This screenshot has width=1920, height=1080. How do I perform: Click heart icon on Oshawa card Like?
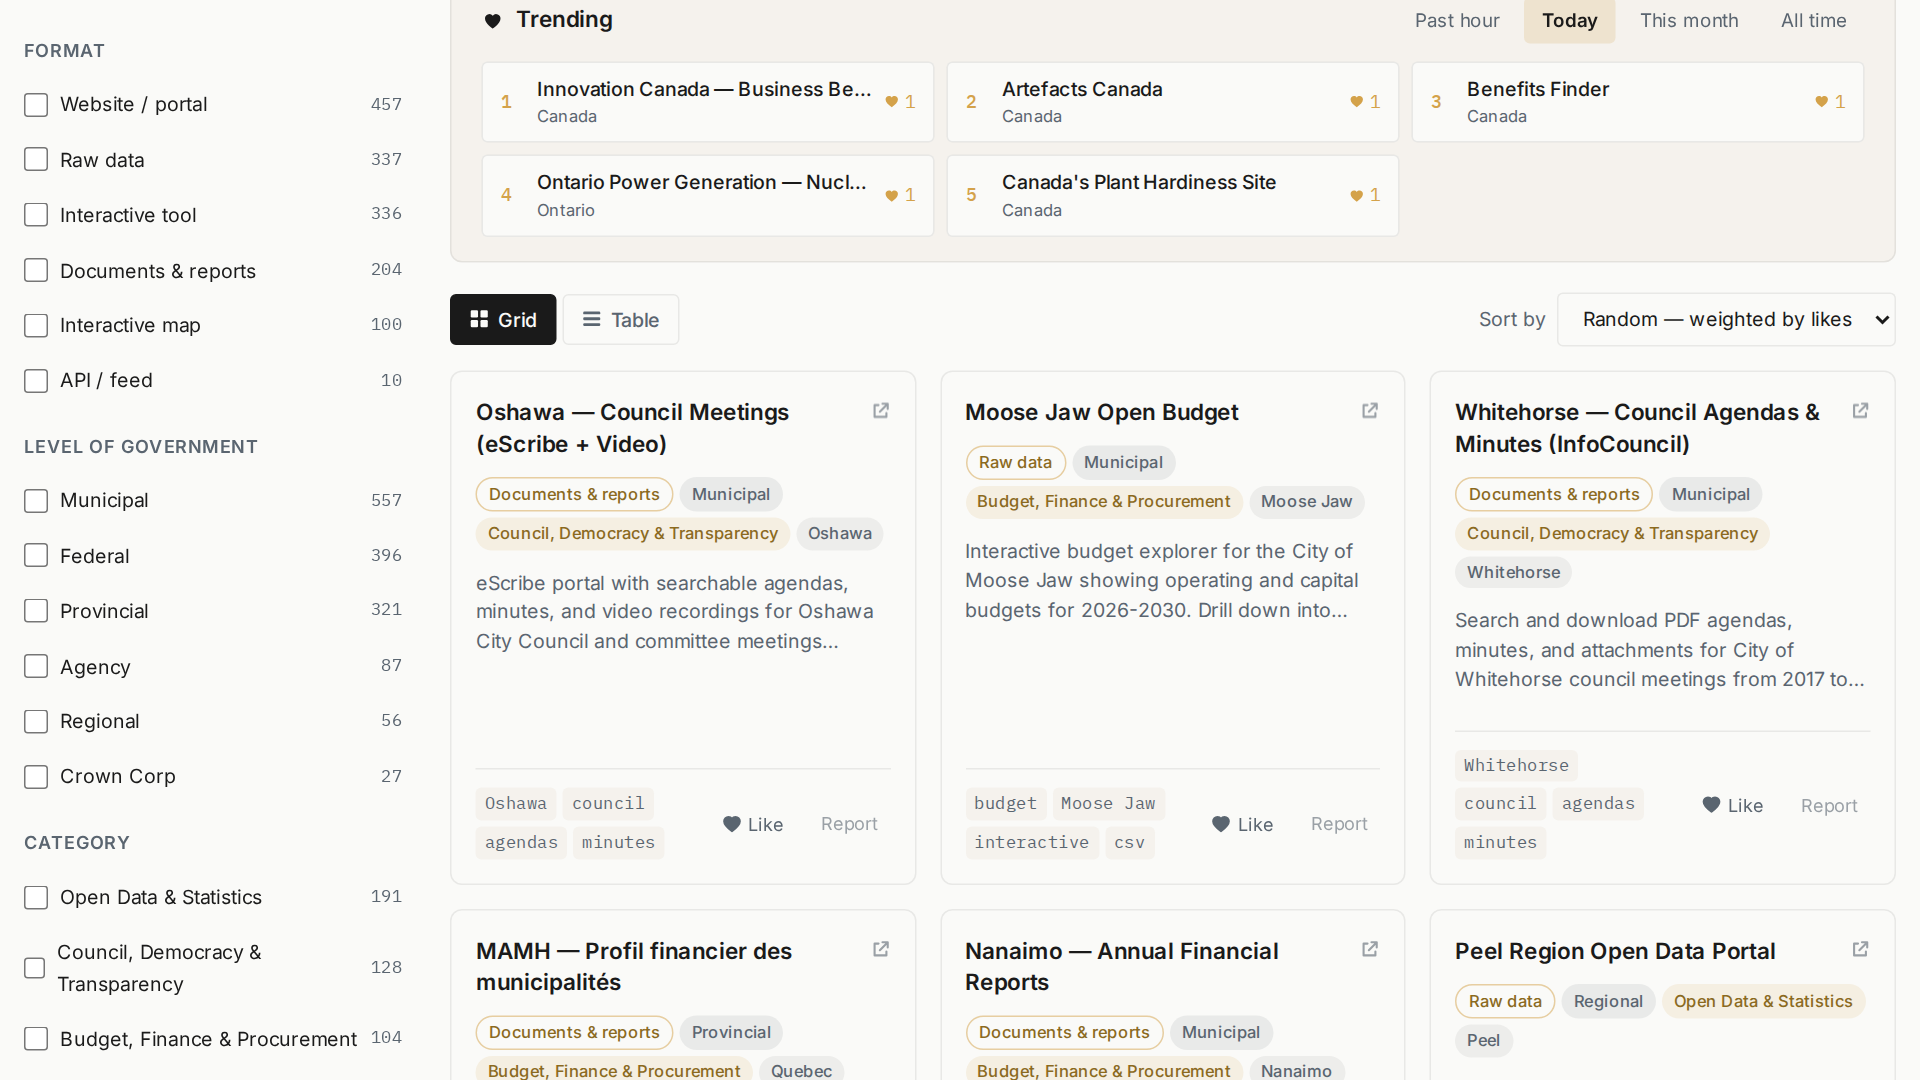[732, 824]
